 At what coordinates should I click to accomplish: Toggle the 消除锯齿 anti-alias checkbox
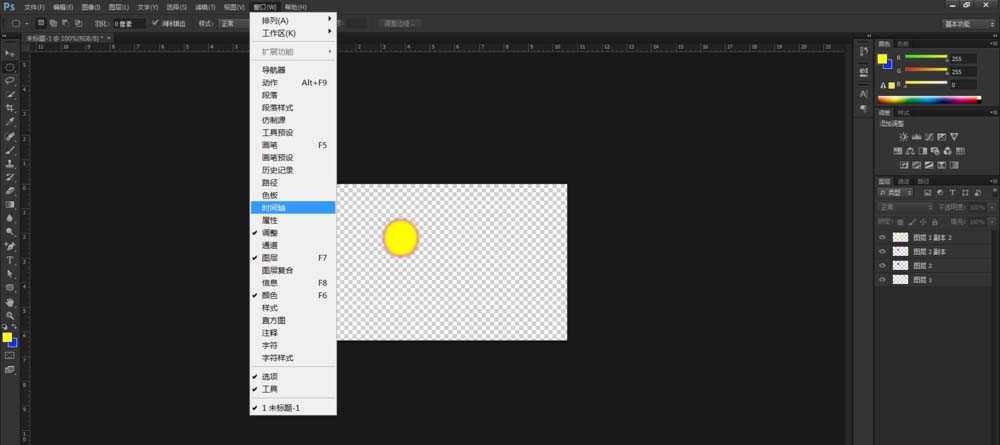(155, 23)
